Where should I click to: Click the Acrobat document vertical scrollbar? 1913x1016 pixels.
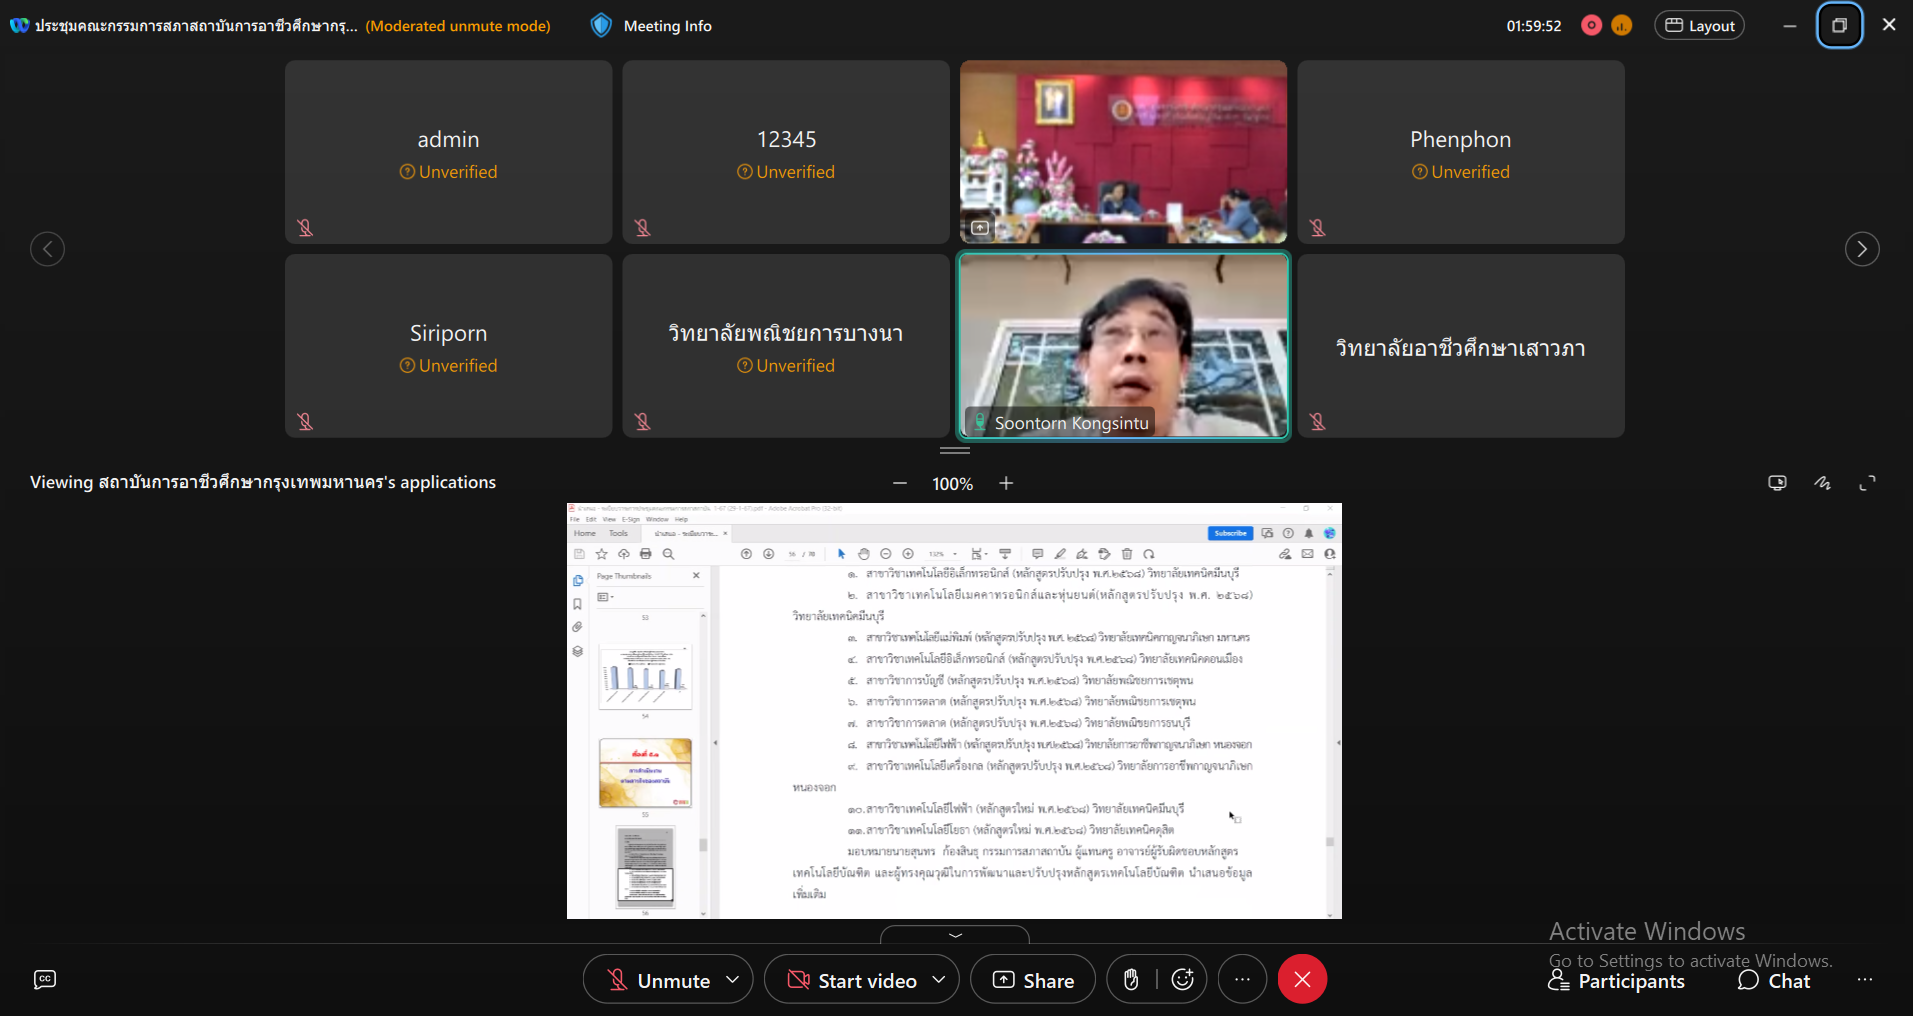[1330, 743]
